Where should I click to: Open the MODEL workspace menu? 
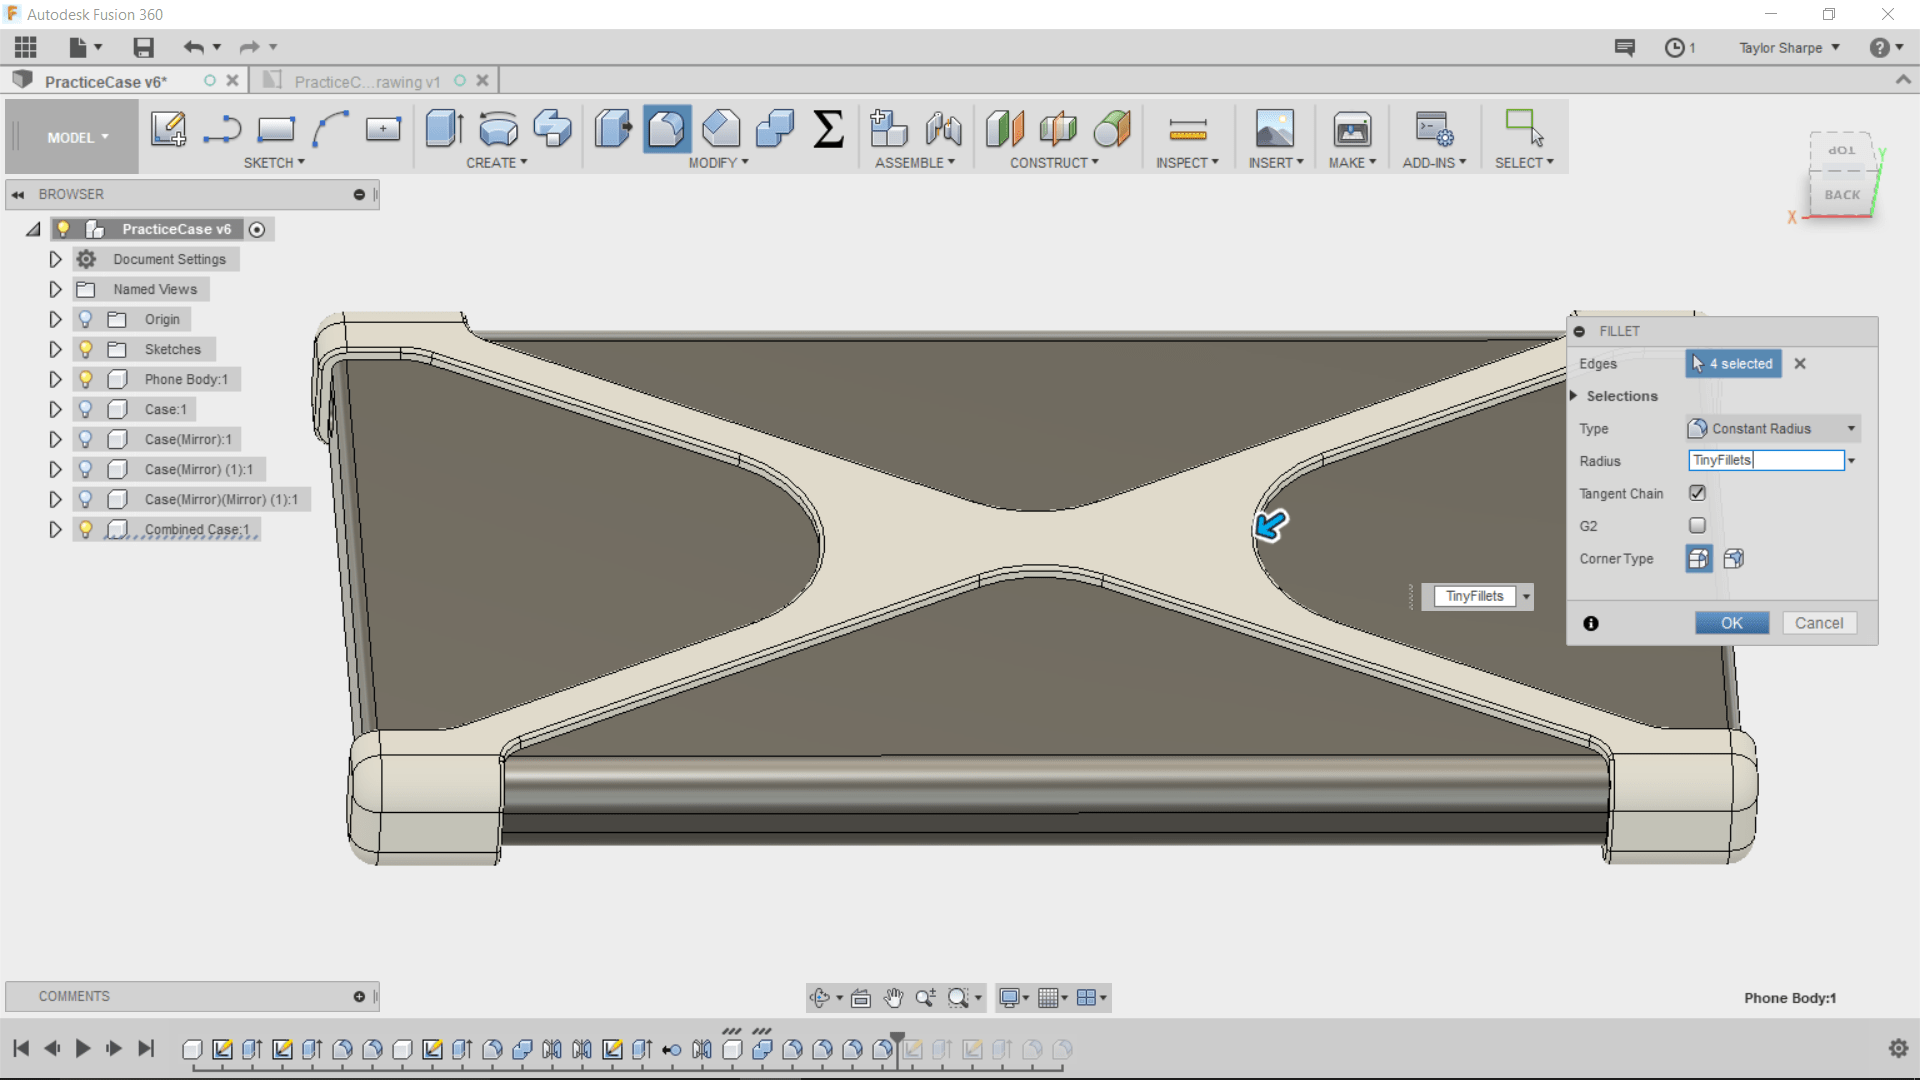[x=70, y=137]
